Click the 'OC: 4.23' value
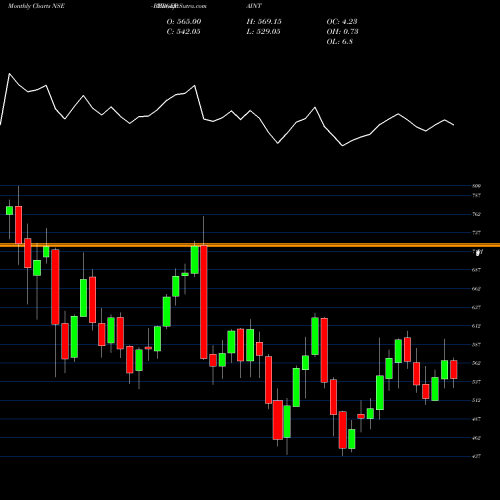Screen dimensions: 500x500 (x=342, y=21)
